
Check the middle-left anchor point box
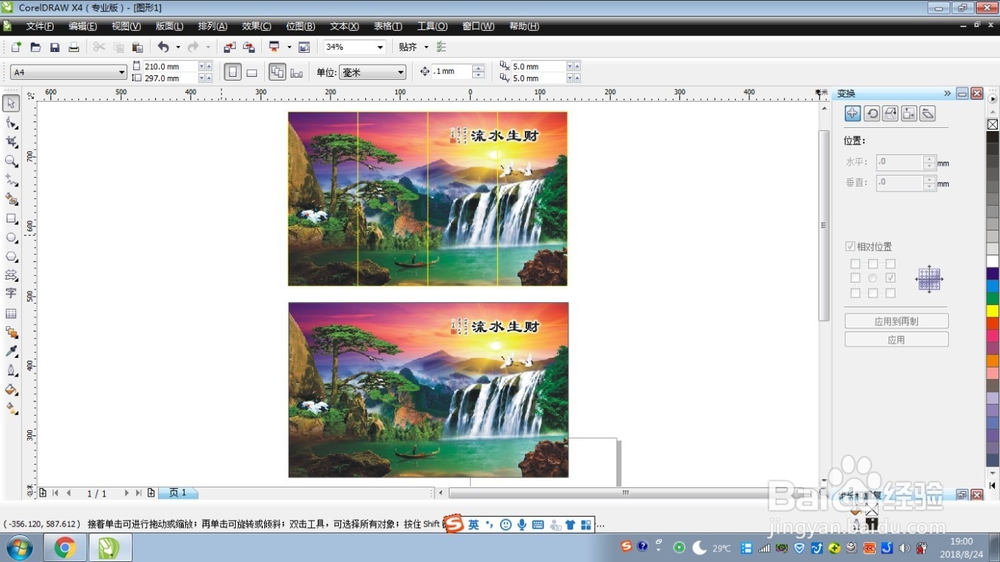click(855, 278)
